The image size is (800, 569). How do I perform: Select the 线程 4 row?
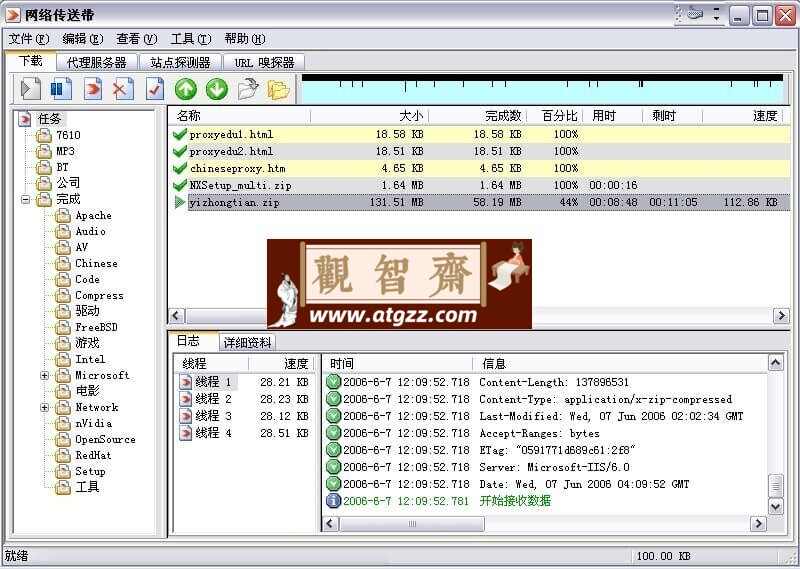coord(244,433)
